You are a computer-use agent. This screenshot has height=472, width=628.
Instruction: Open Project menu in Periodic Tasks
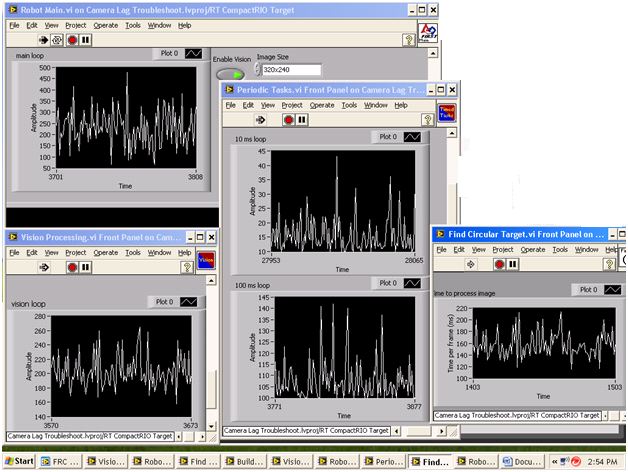292,105
